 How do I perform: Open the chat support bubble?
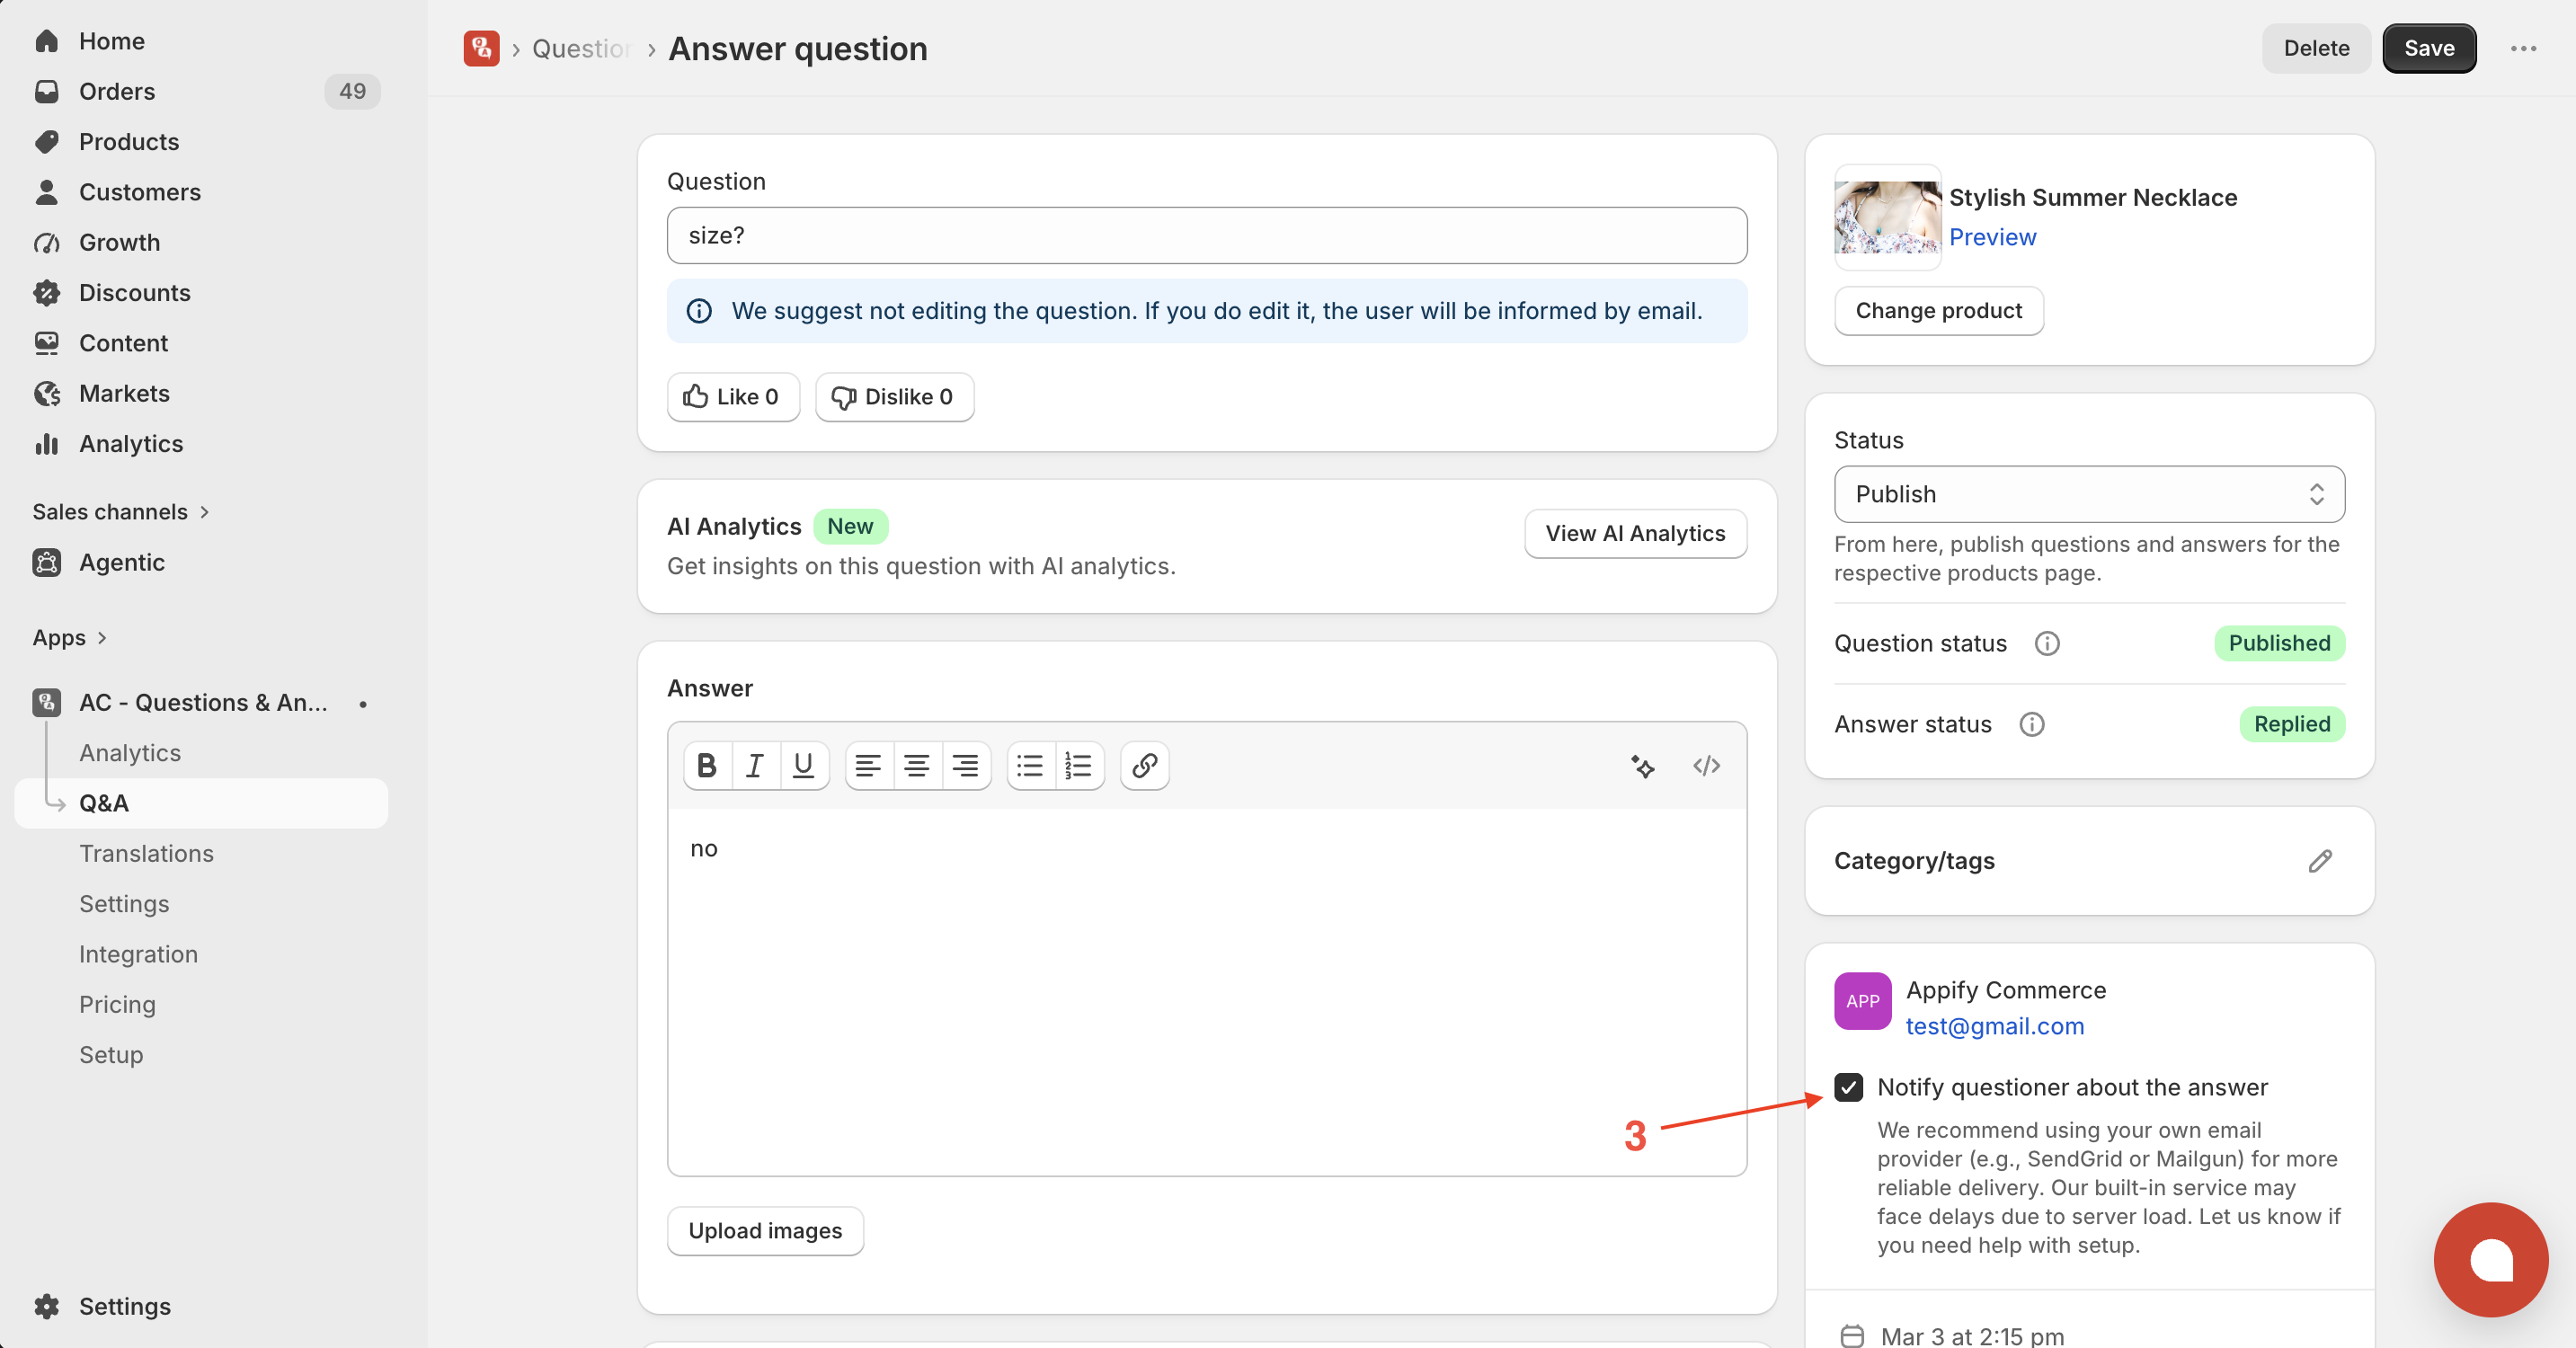click(x=2490, y=1260)
